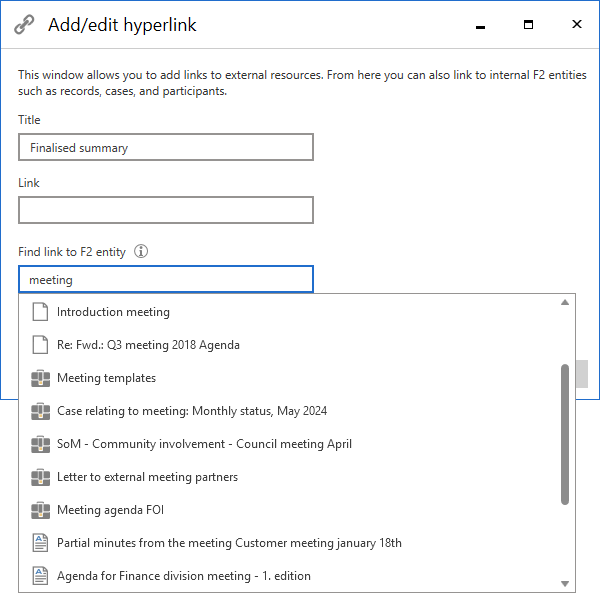Click the case icon of Monthly status, May 2024

[x=41, y=411]
